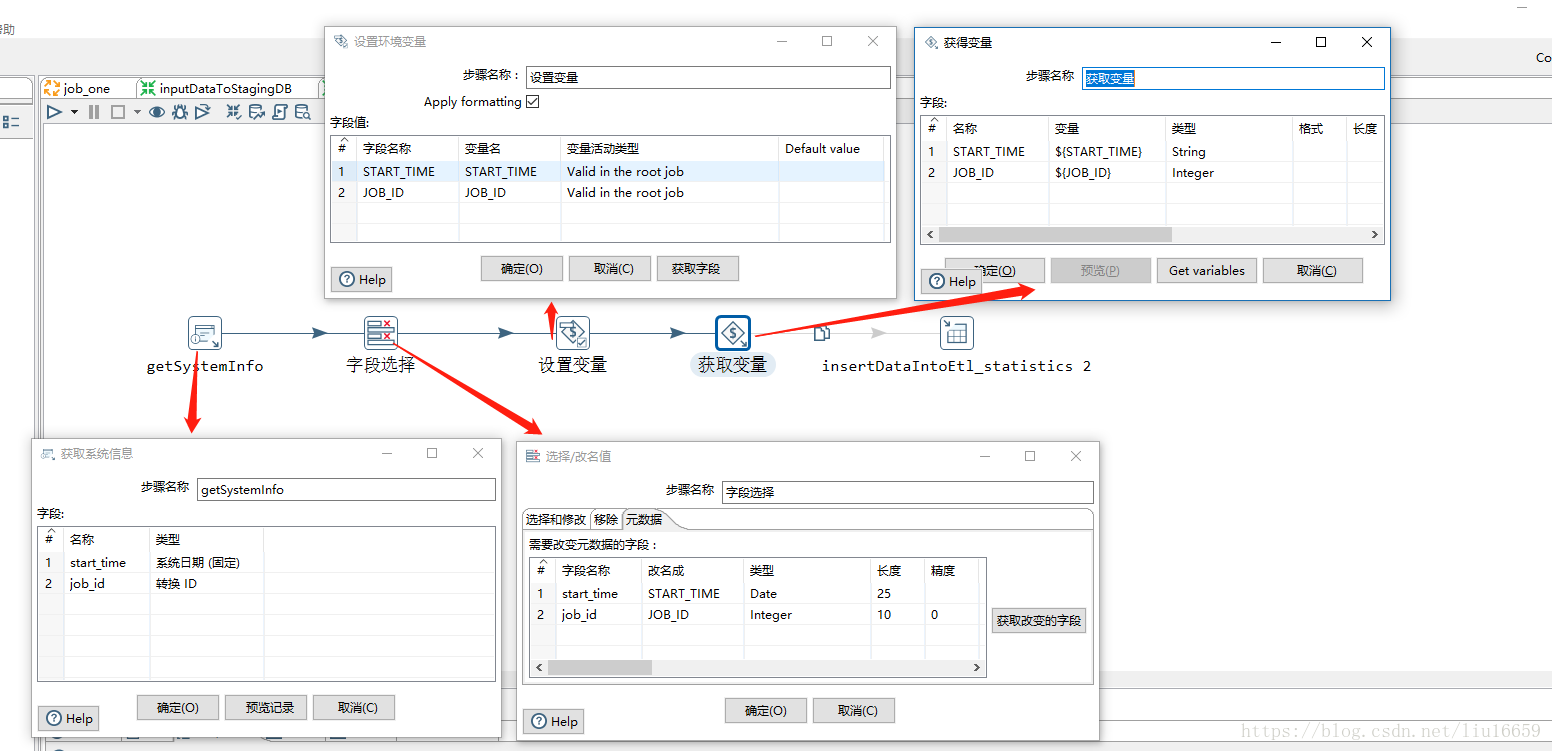Toggle the tree view icon in the left panel

[x=11, y=122]
